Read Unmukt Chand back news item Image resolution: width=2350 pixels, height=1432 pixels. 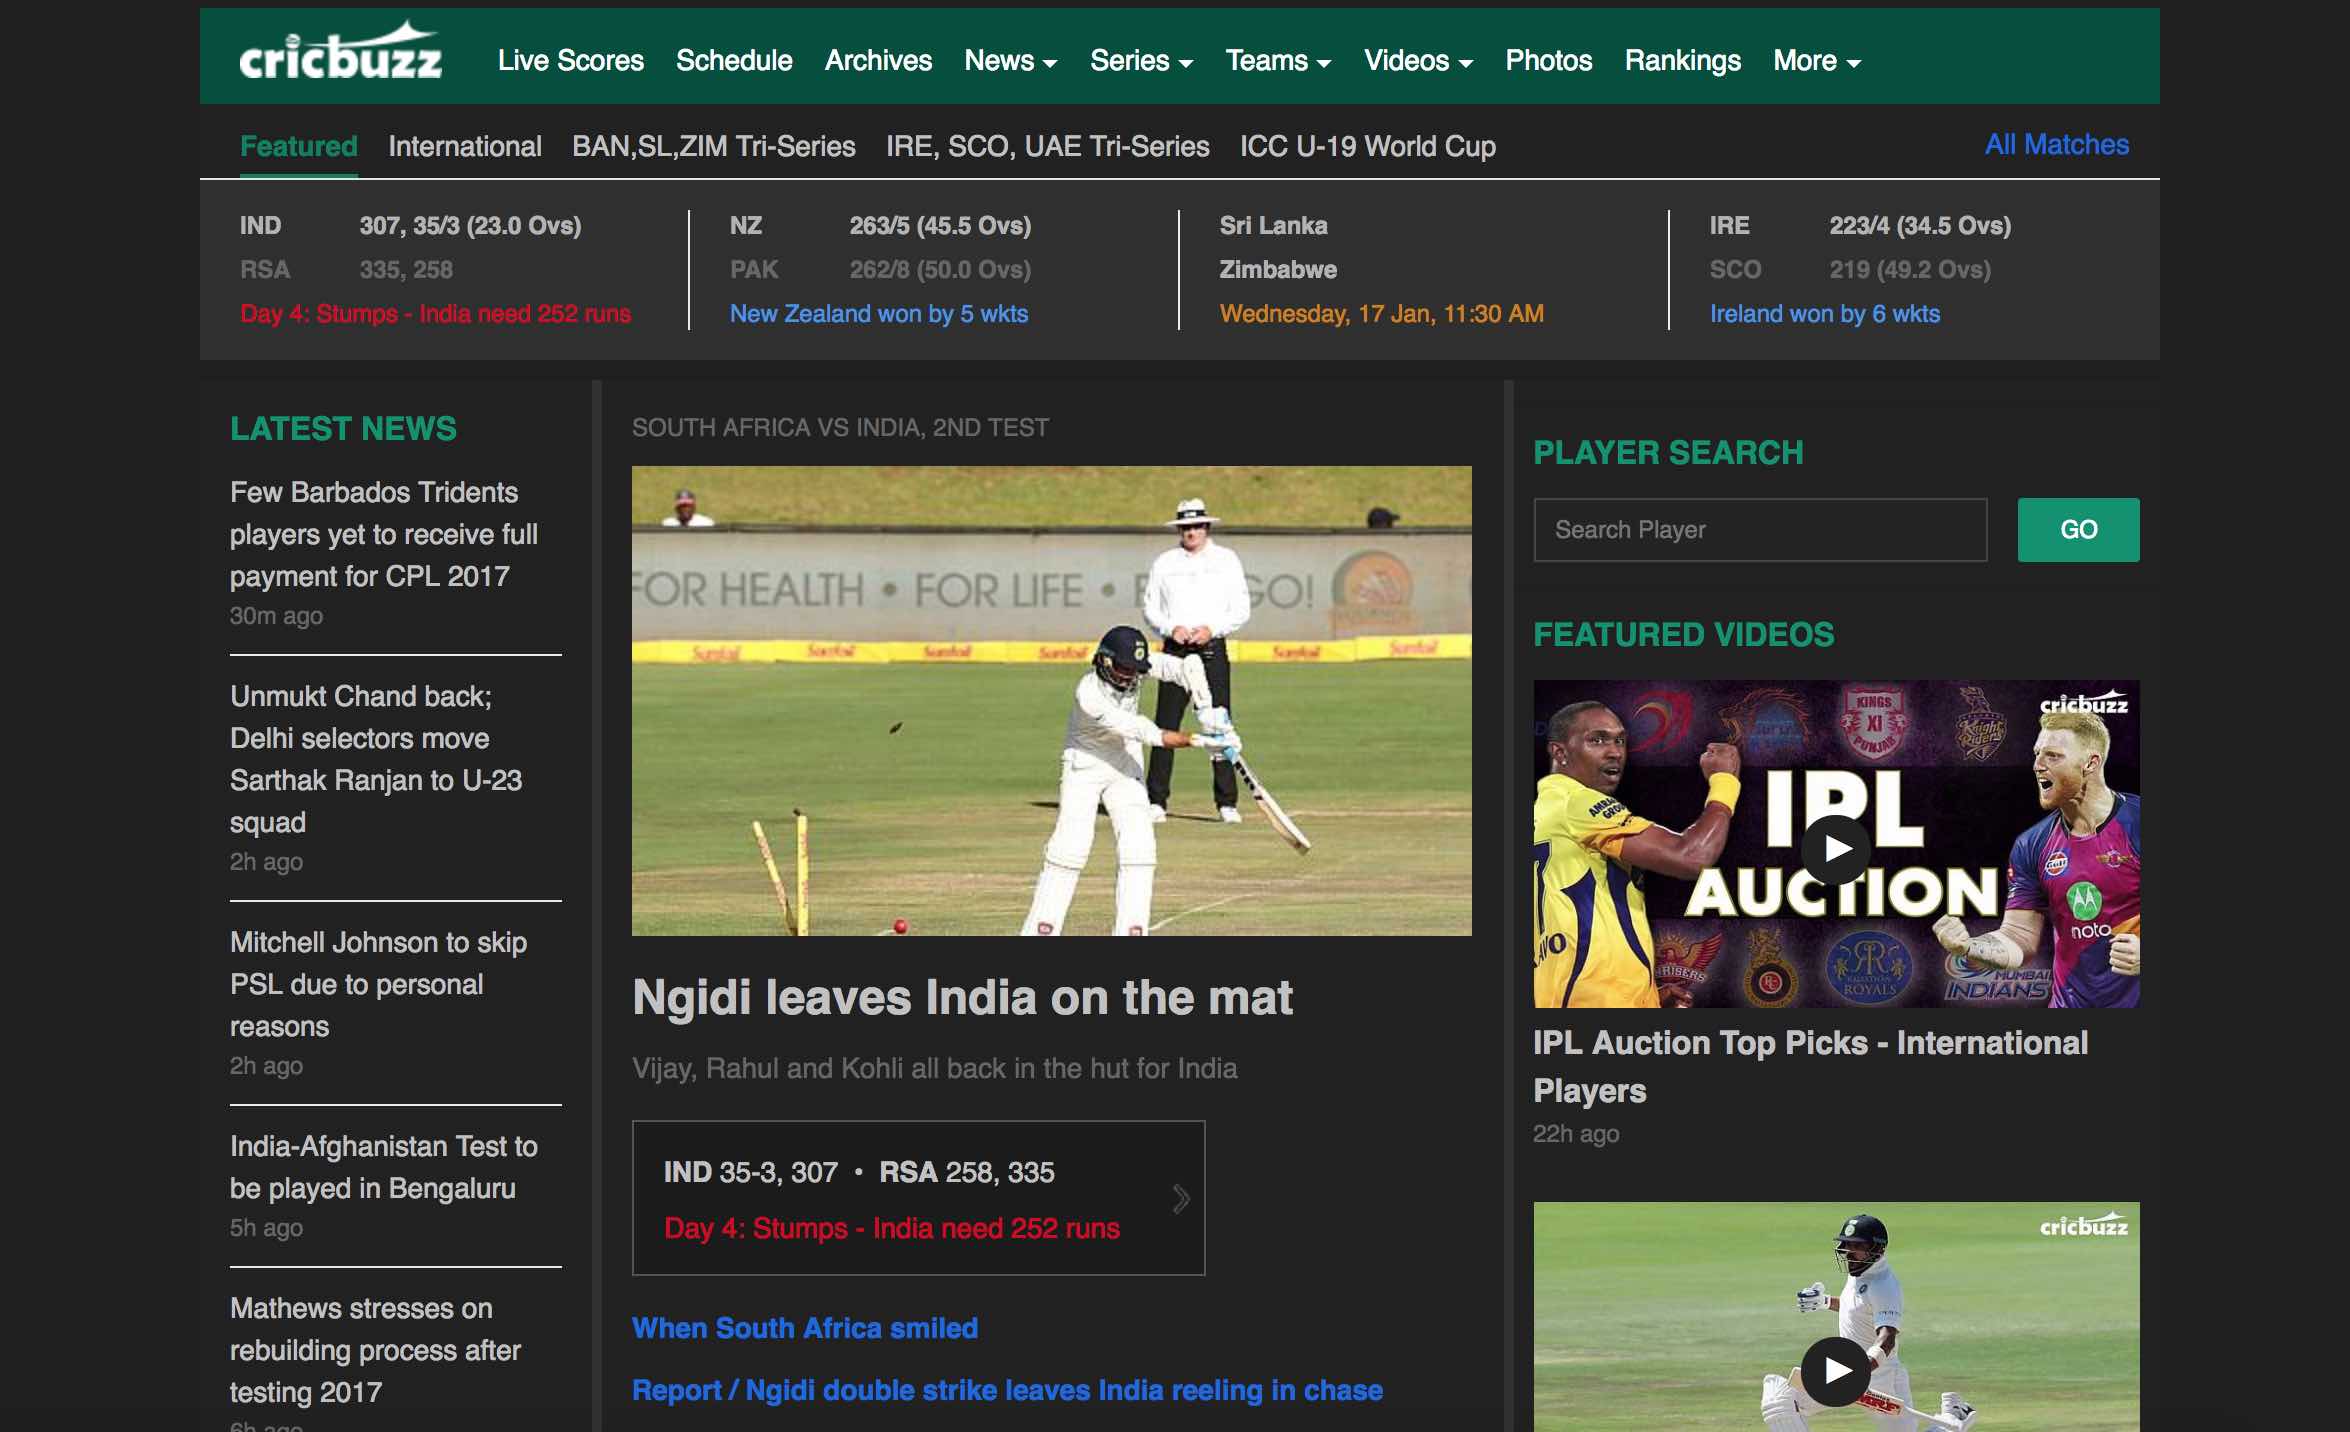(376, 759)
